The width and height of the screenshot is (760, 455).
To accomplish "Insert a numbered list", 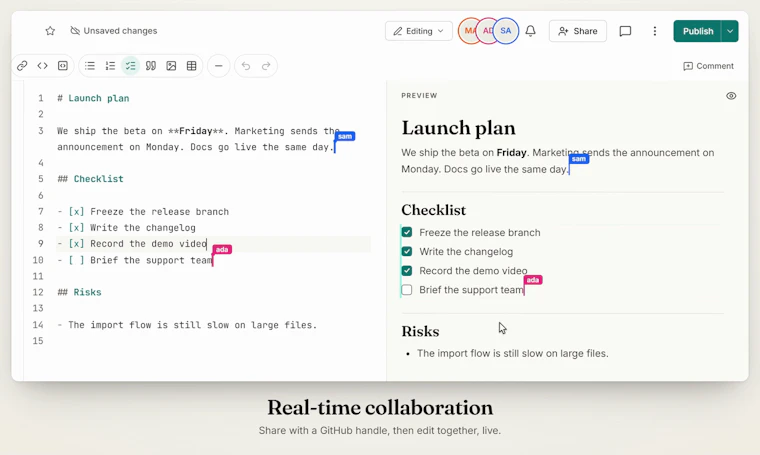I will coord(110,66).
